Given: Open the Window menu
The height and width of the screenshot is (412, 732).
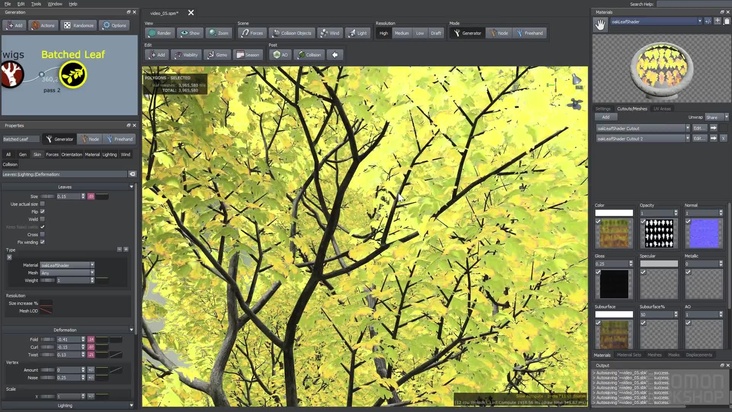Looking at the screenshot, I should coord(55,4).
